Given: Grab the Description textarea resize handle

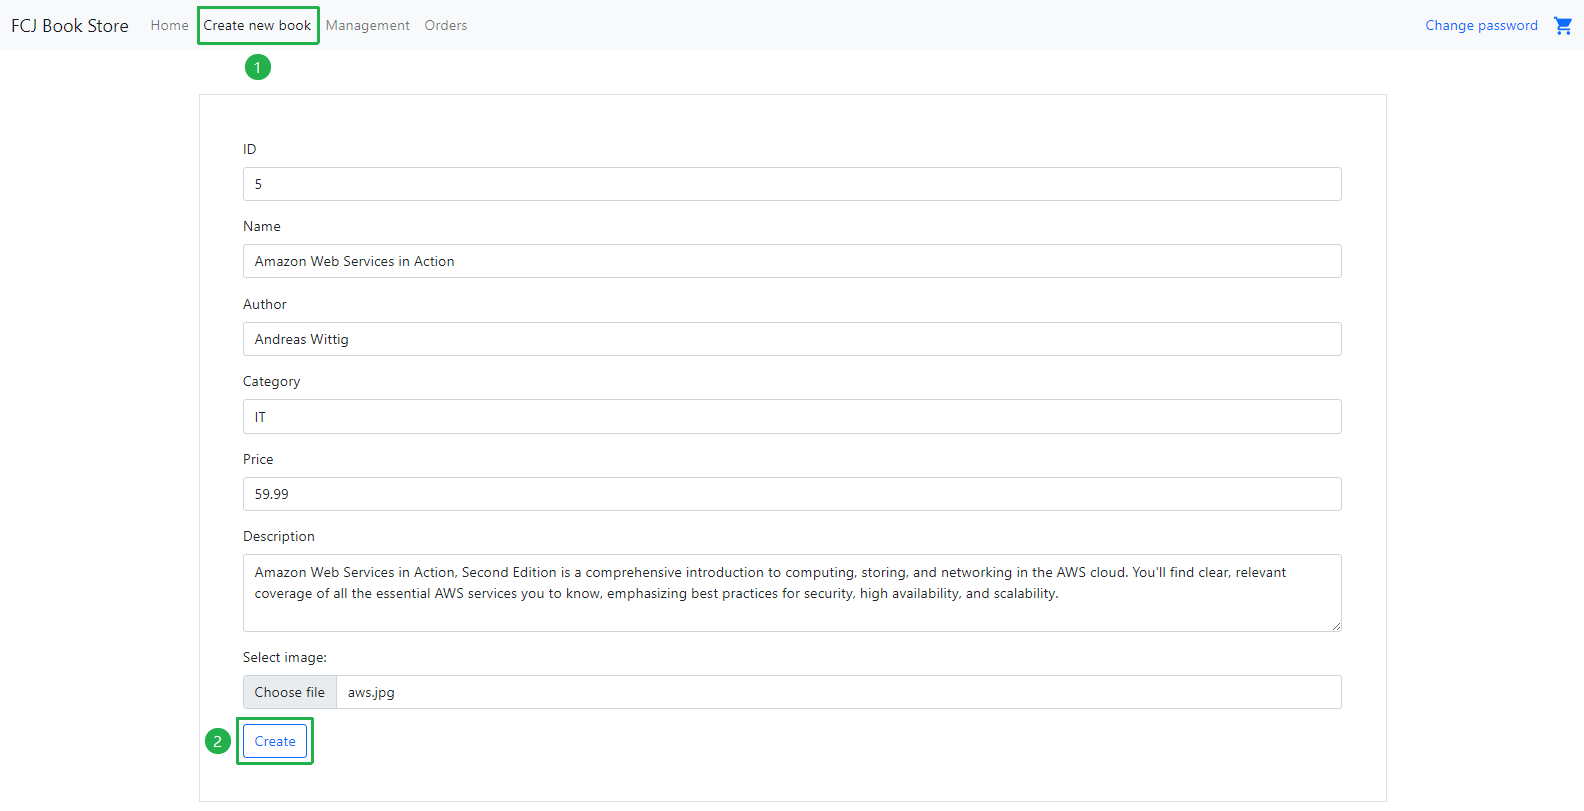Looking at the screenshot, I should (1335, 625).
